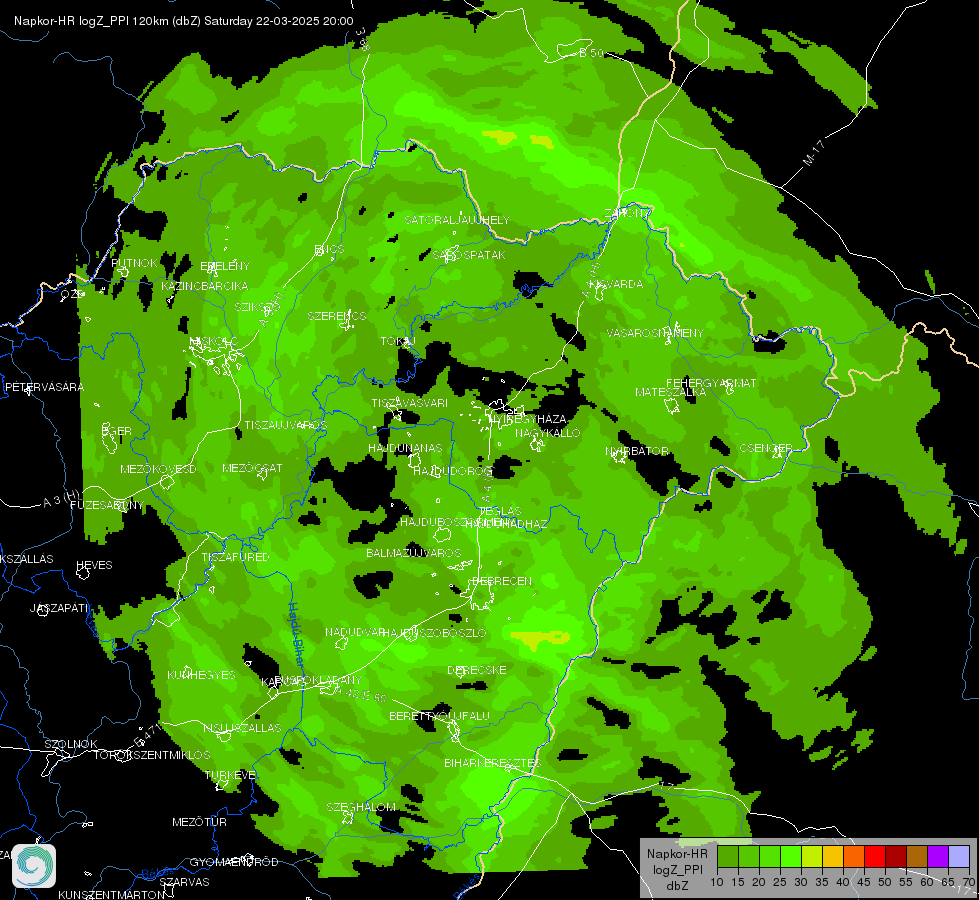Click the BERETTYOUJFALU city label
The width and height of the screenshot is (979, 900).
tap(440, 716)
